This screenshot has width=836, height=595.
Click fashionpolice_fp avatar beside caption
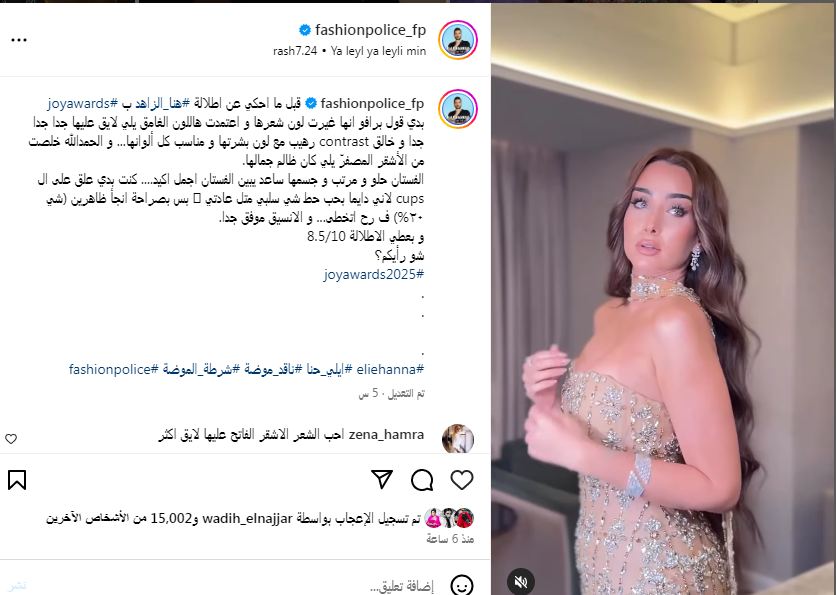click(x=458, y=109)
